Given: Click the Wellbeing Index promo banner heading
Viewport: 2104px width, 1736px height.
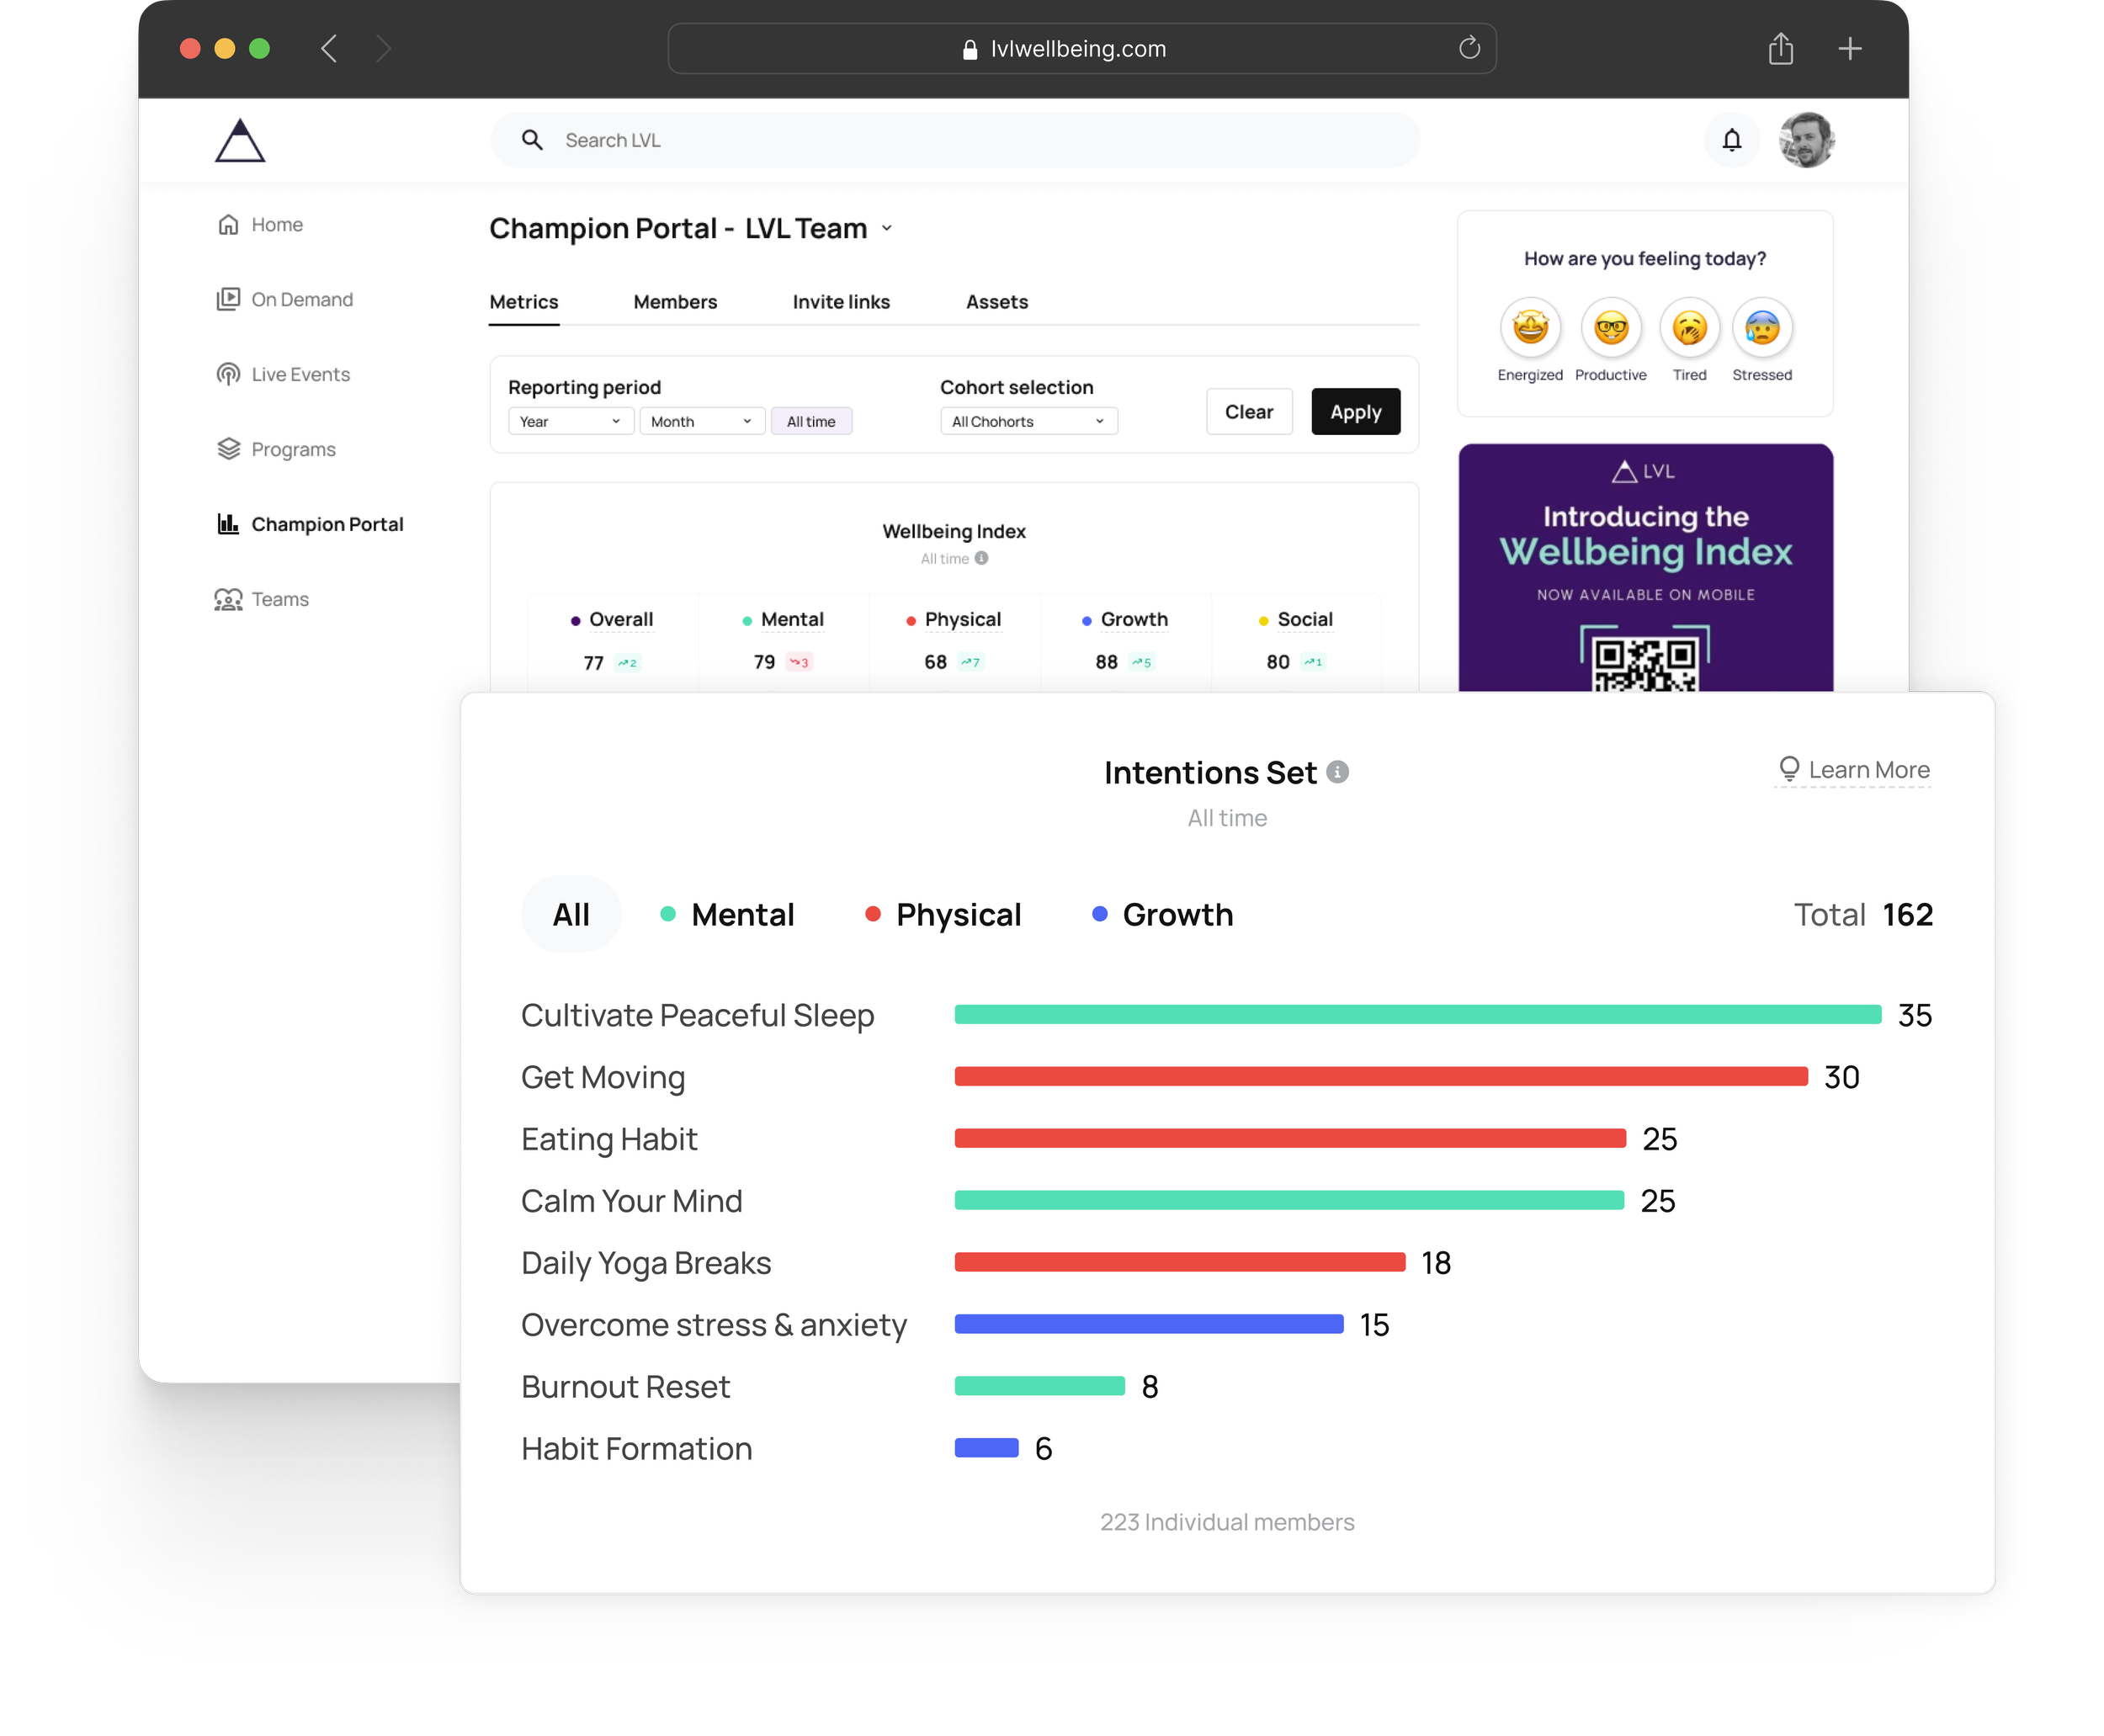Looking at the screenshot, I should coord(1645,536).
